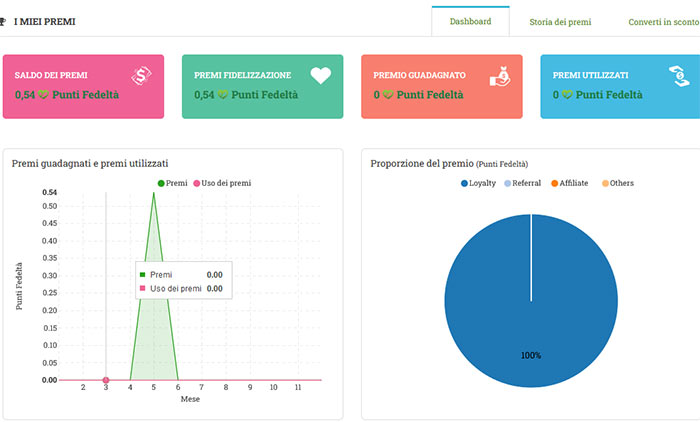
Task: Click the gem icon in Premi Utilizzati value
Action: 568,95
